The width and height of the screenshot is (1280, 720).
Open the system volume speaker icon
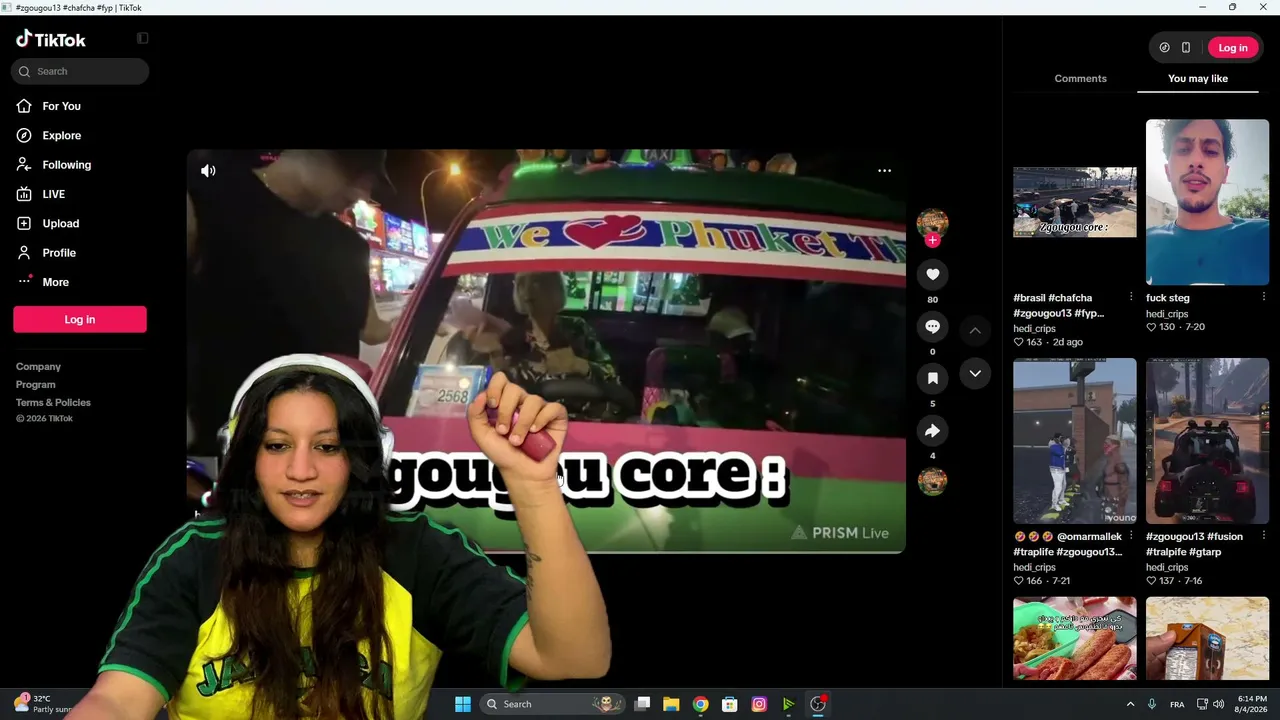(1218, 704)
